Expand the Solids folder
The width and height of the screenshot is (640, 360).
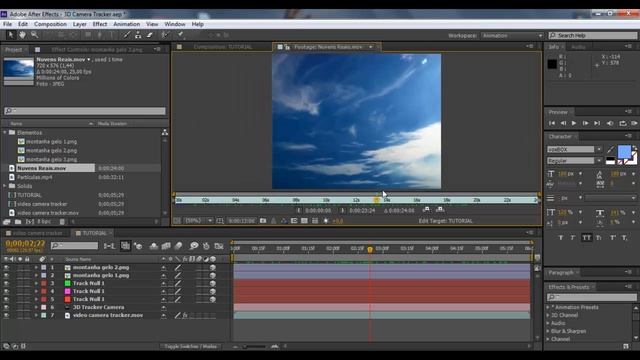[x=5, y=186]
